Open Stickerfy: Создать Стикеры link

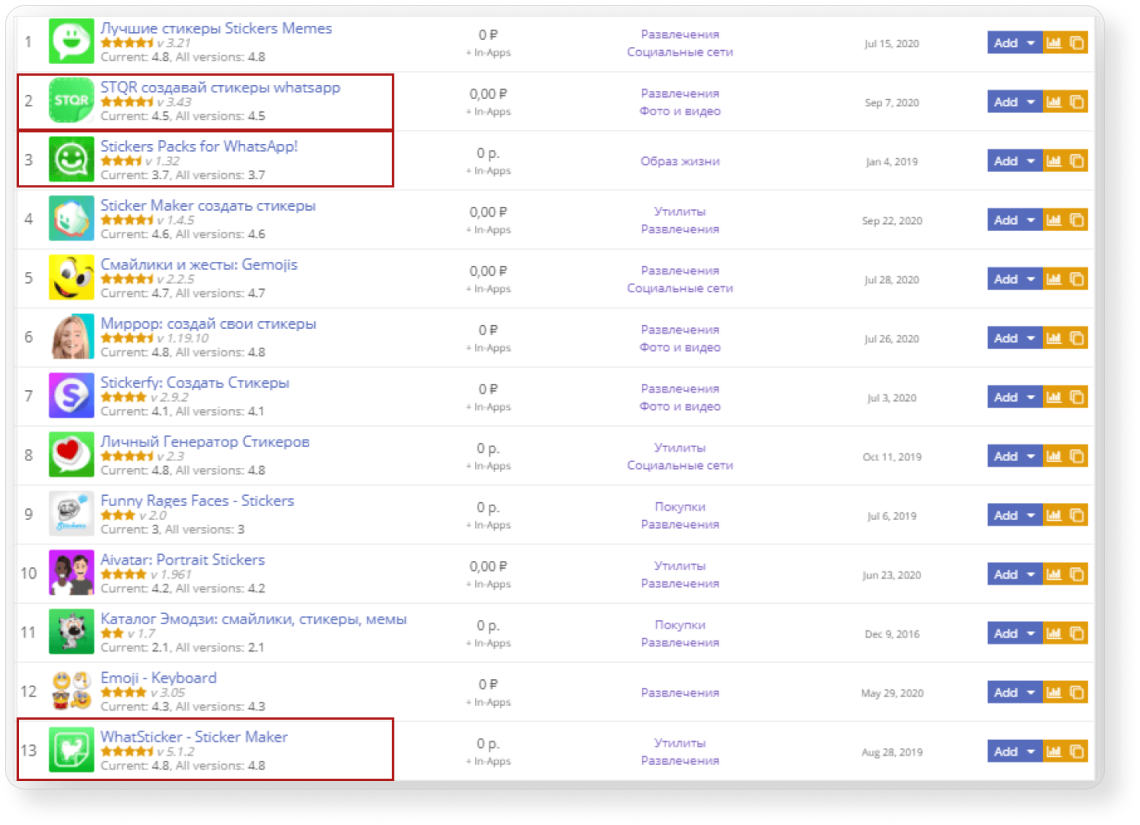pos(195,382)
